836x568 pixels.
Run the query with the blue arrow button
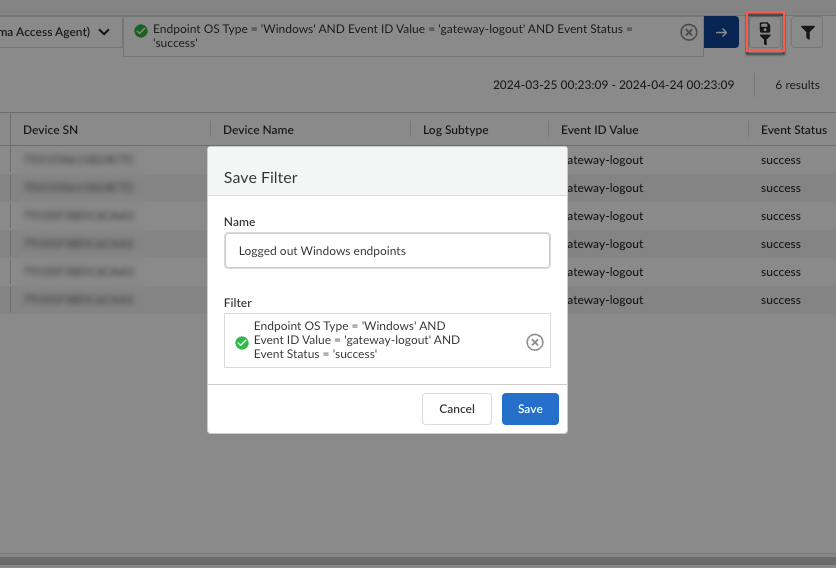(x=721, y=33)
